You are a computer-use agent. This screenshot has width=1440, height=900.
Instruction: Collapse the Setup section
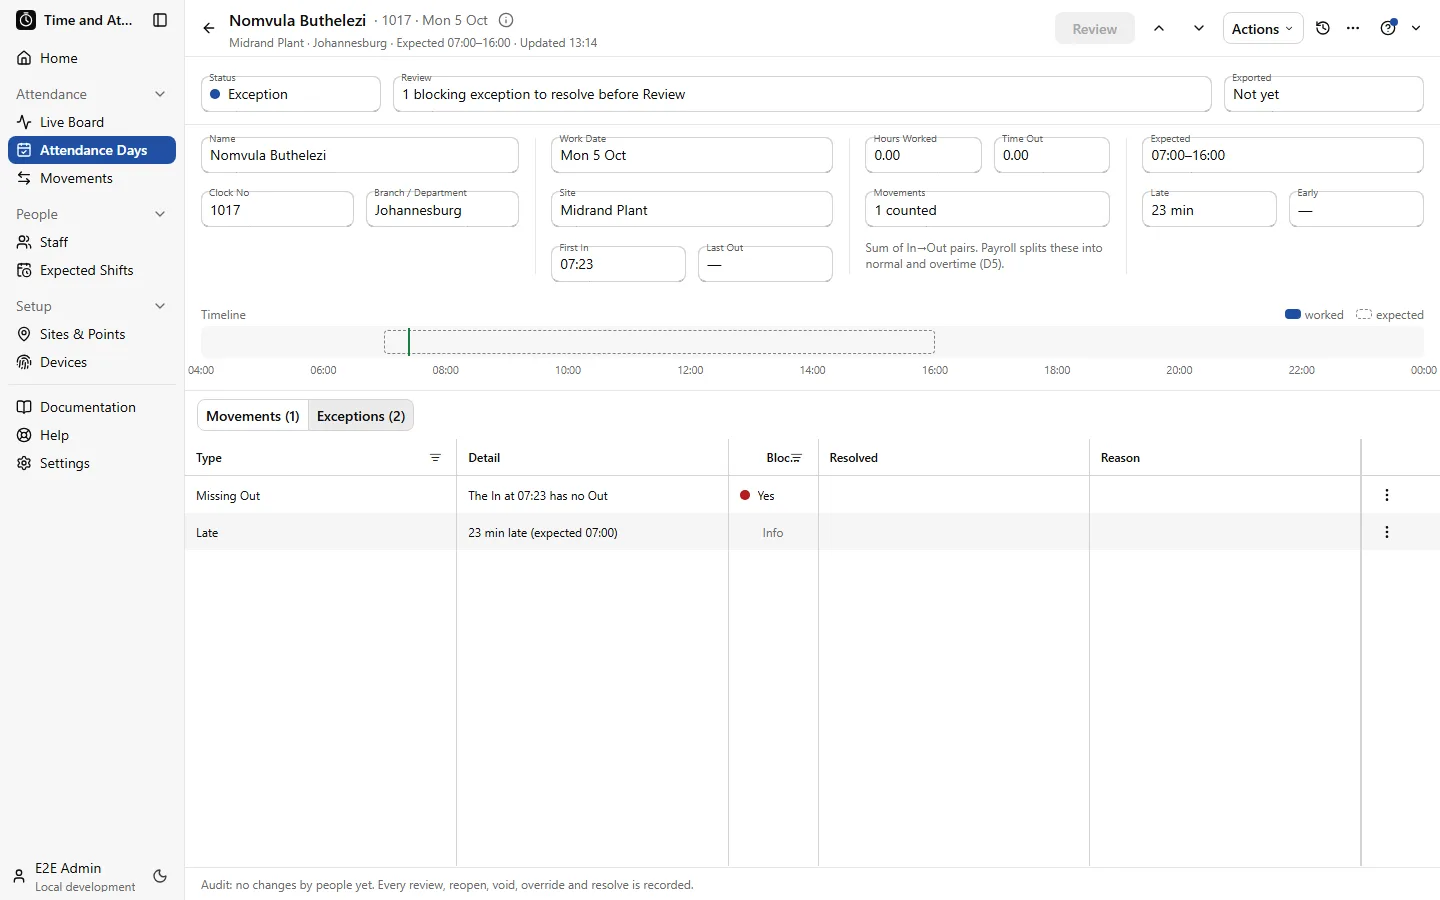point(160,306)
